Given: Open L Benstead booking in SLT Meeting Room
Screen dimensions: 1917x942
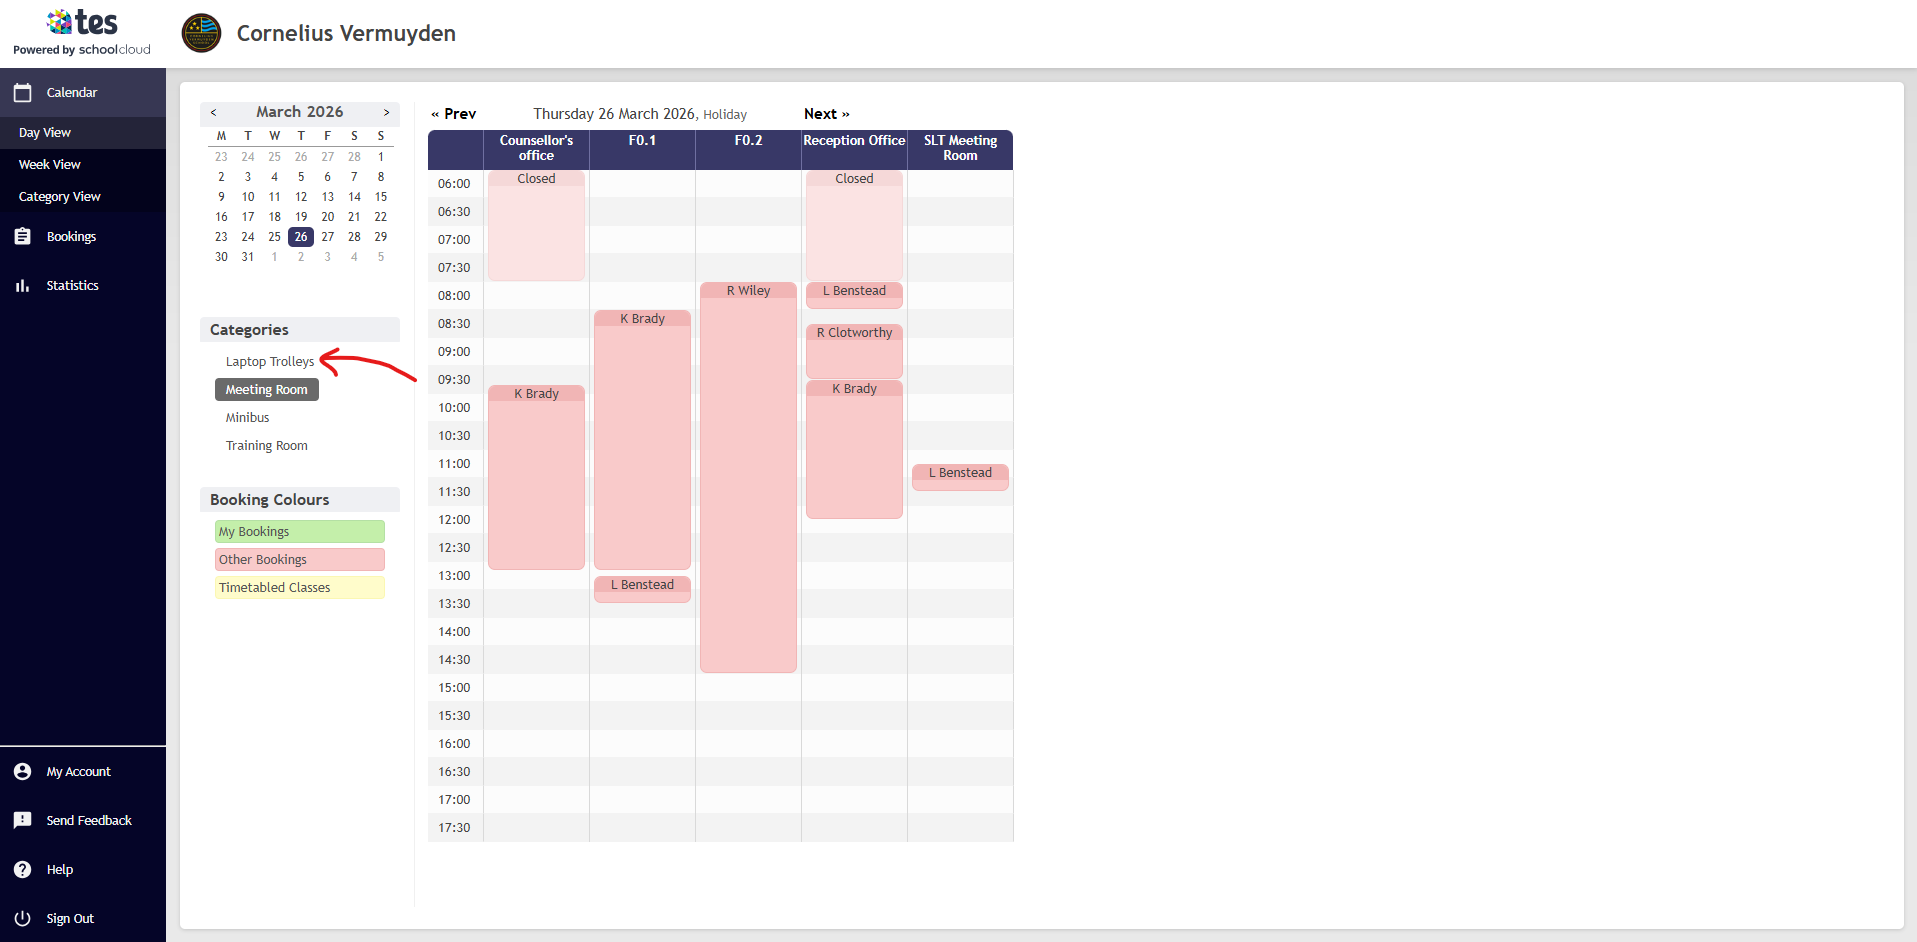Looking at the screenshot, I should click(960, 478).
